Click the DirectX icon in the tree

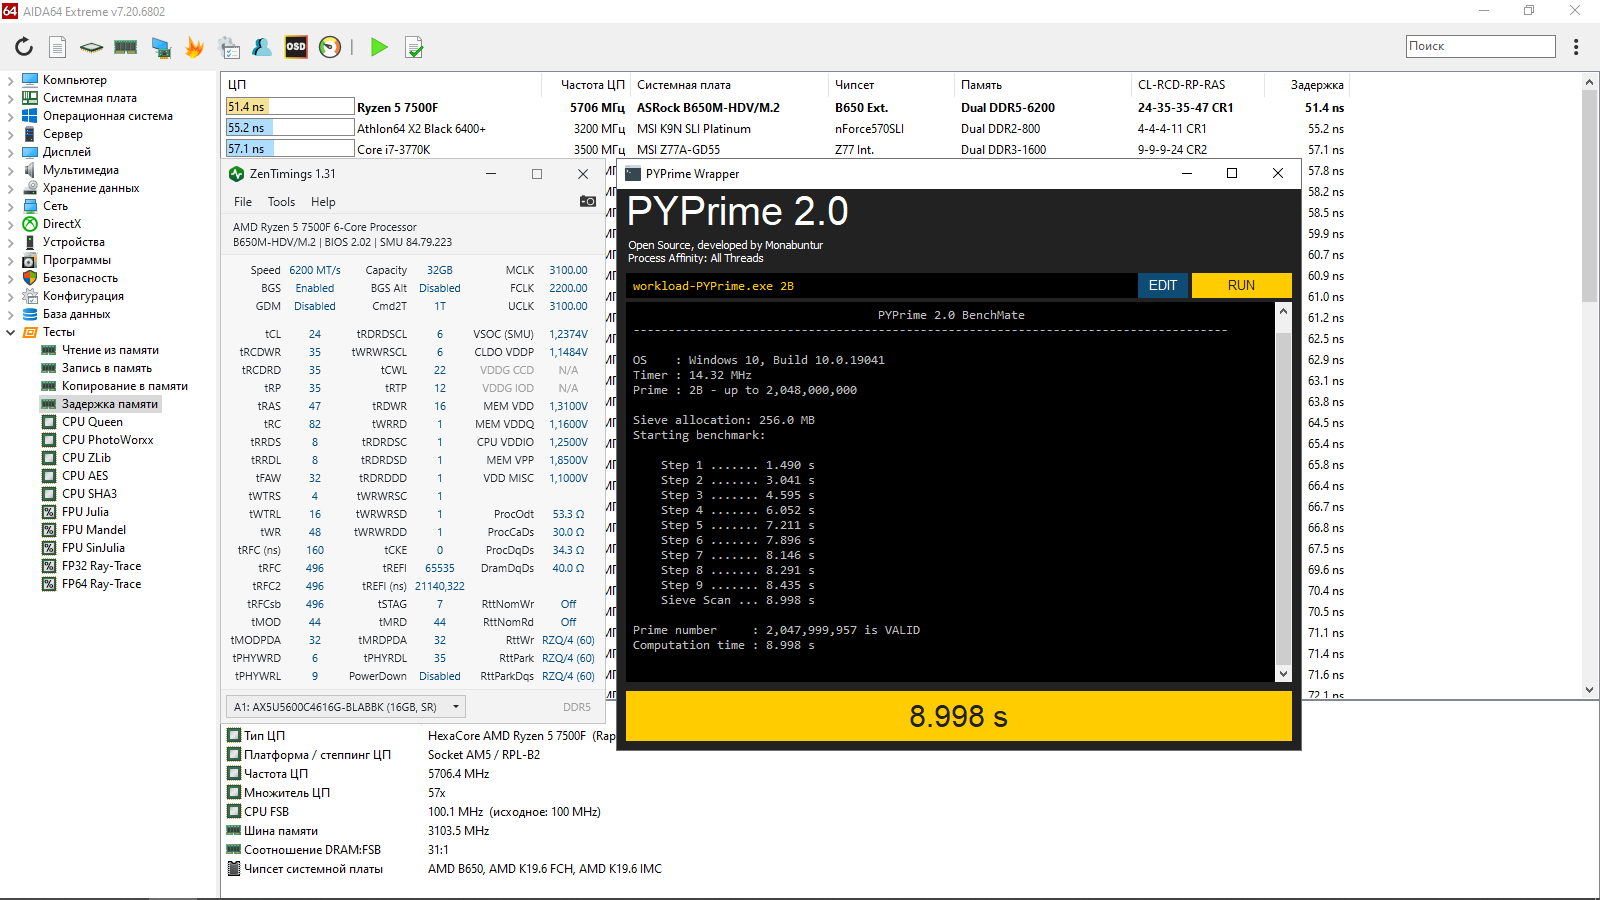click(x=30, y=224)
